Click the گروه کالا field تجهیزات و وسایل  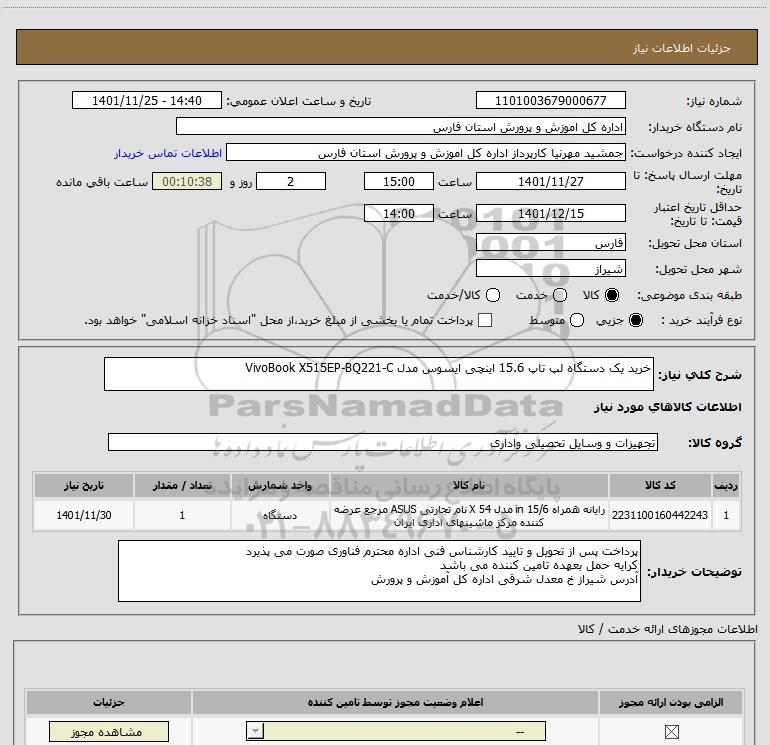click(x=383, y=442)
